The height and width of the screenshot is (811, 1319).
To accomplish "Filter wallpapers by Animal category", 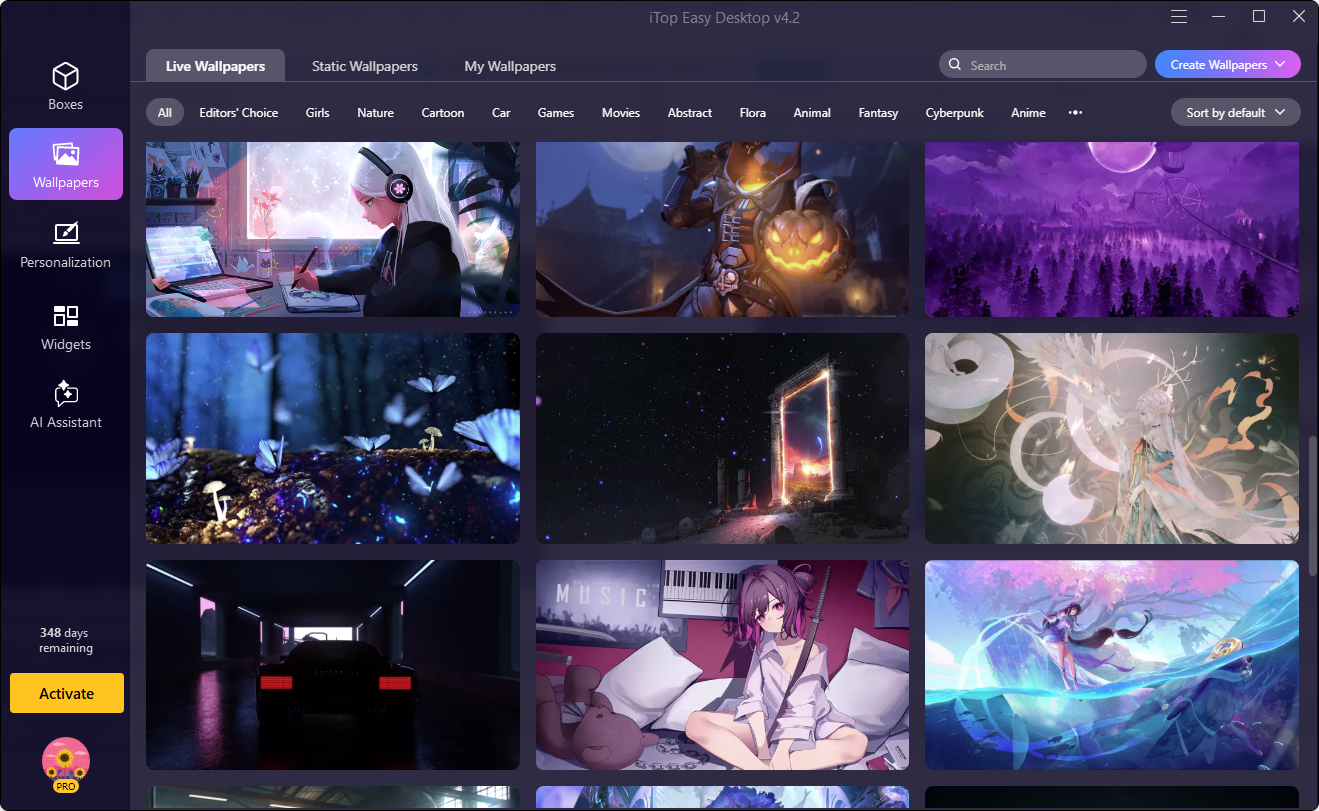I will click(x=812, y=113).
